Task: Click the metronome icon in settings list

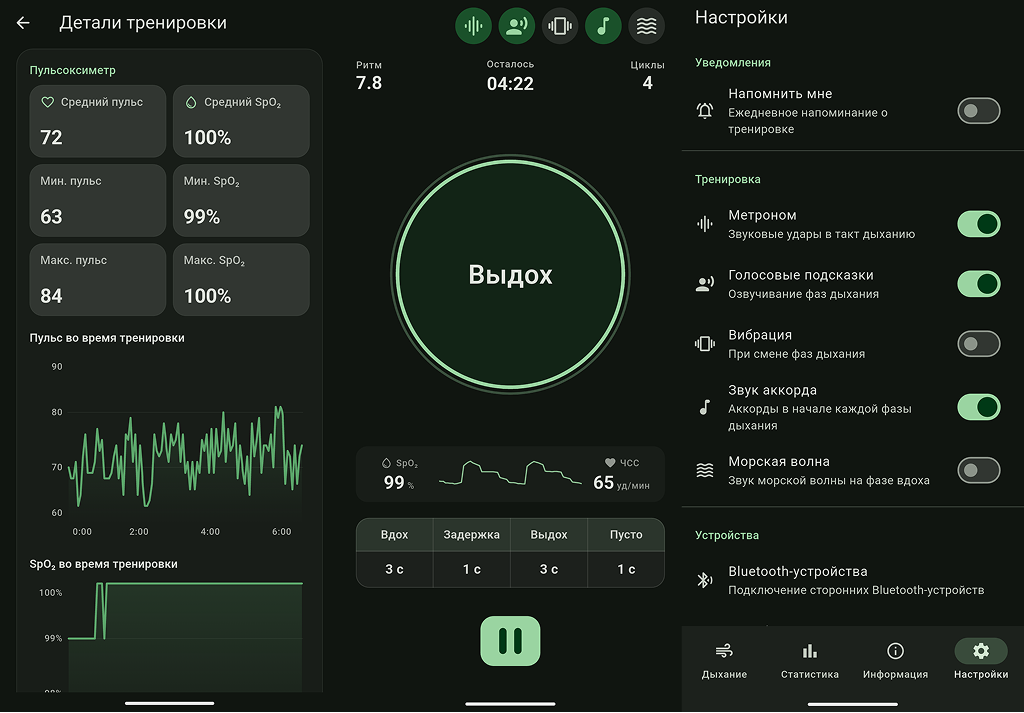Action: coord(705,224)
